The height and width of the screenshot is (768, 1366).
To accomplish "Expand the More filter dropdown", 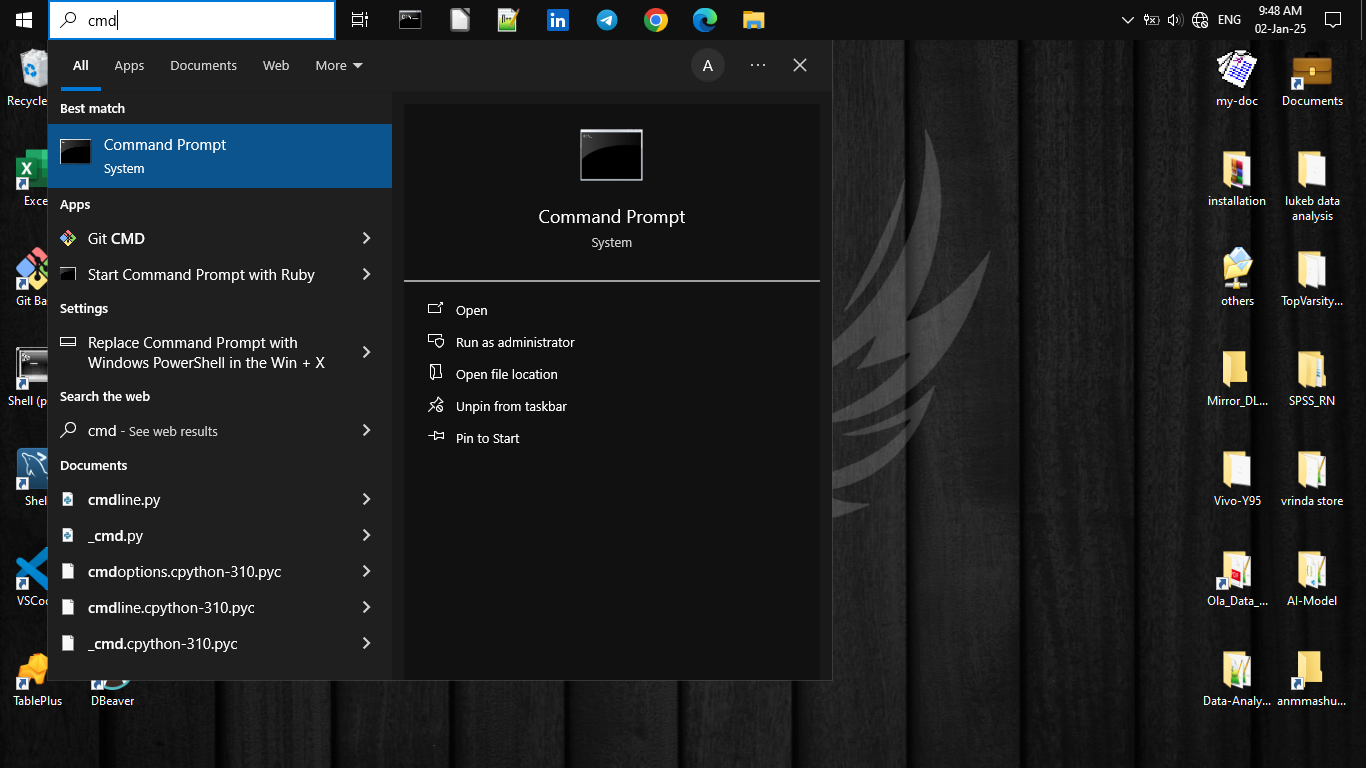I will pyautogui.click(x=339, y=66).
